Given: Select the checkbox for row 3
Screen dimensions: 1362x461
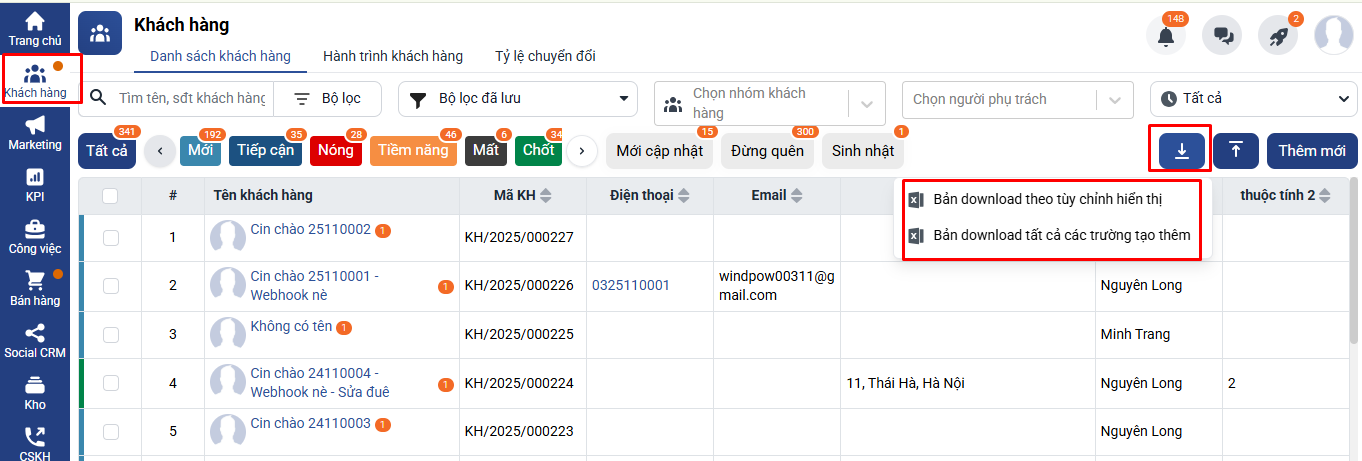Looking at the screenshot, I should pos(110,334).
